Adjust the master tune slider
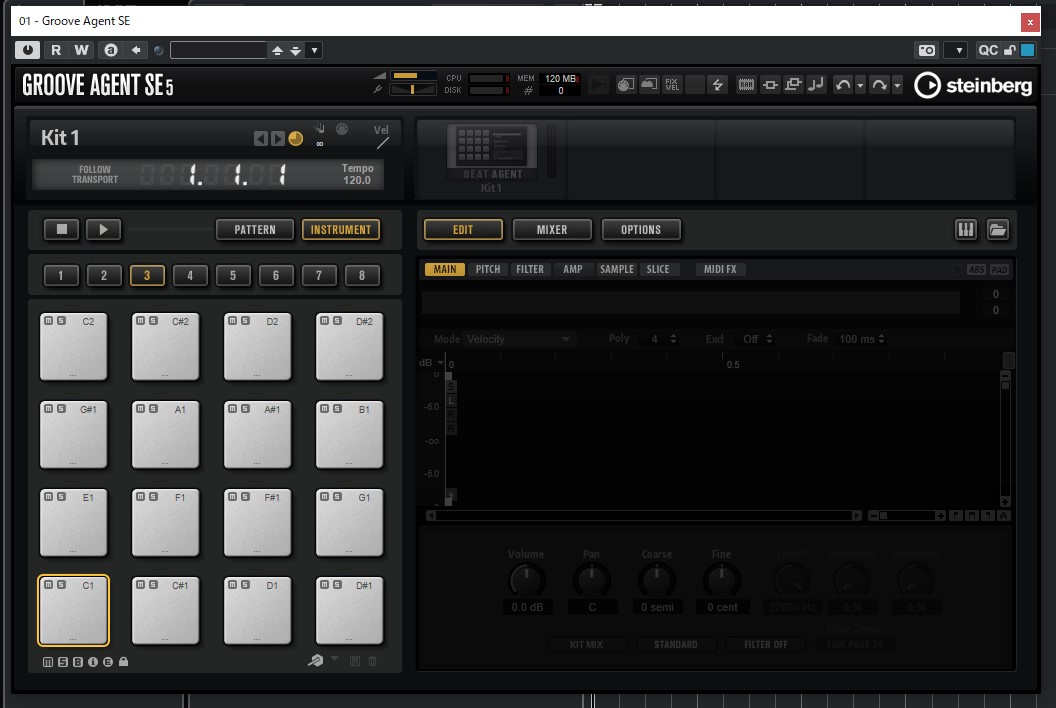The image size is (1056, 708). [414, 89]
